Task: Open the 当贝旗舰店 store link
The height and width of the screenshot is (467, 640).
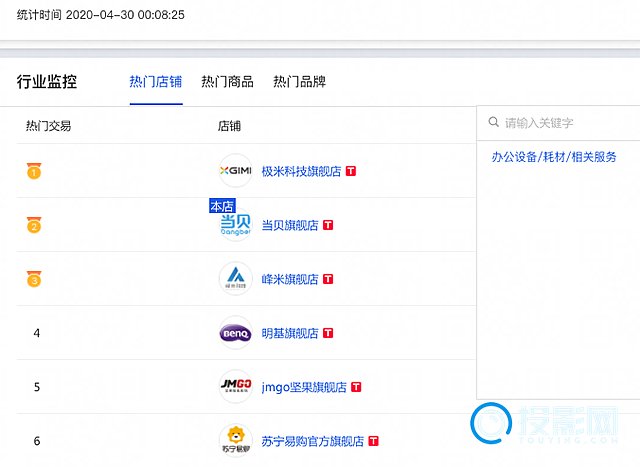Action: 289,226
